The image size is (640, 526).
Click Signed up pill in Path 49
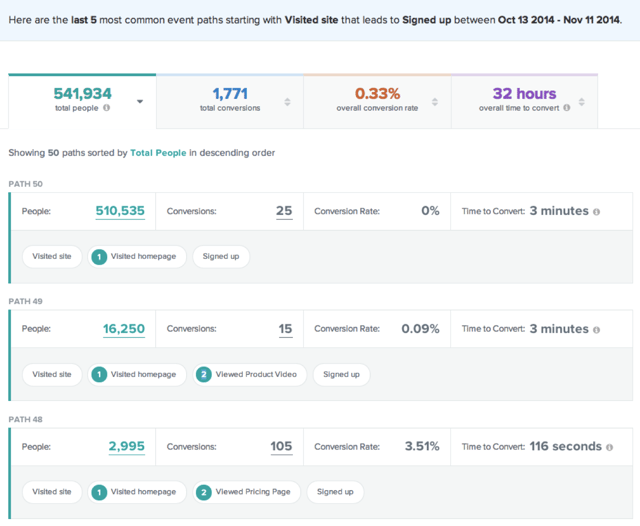(x=341, y=375)
